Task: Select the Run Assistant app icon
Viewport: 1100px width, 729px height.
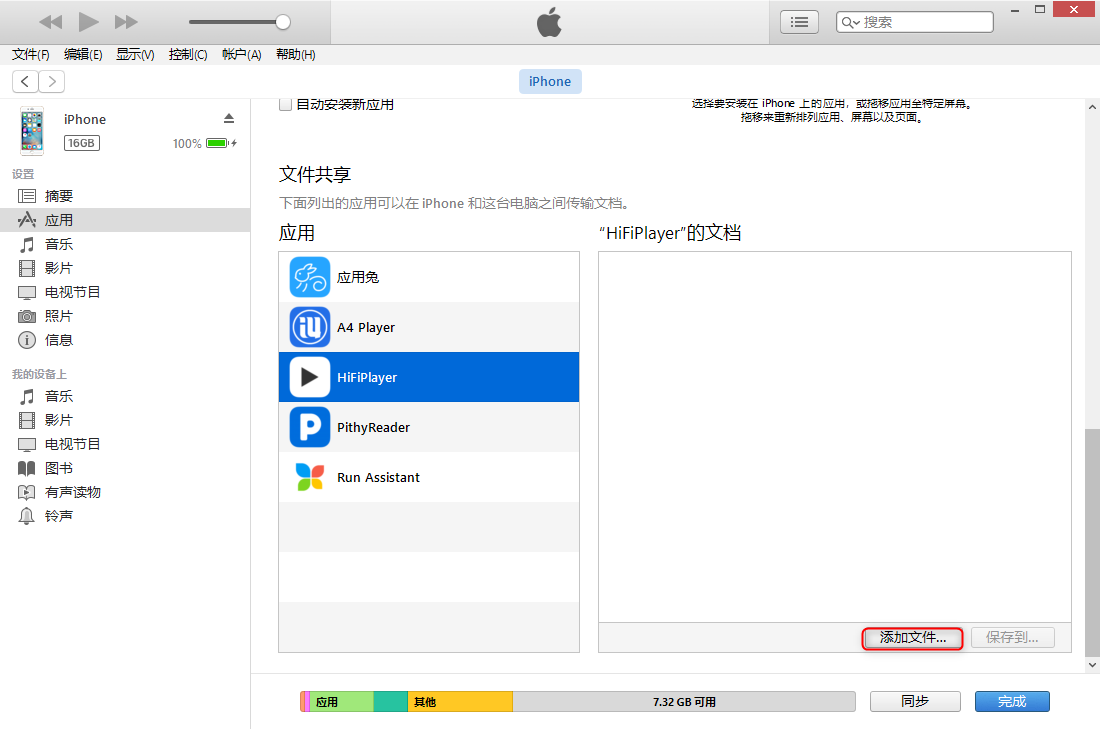Action: point(309,477)
